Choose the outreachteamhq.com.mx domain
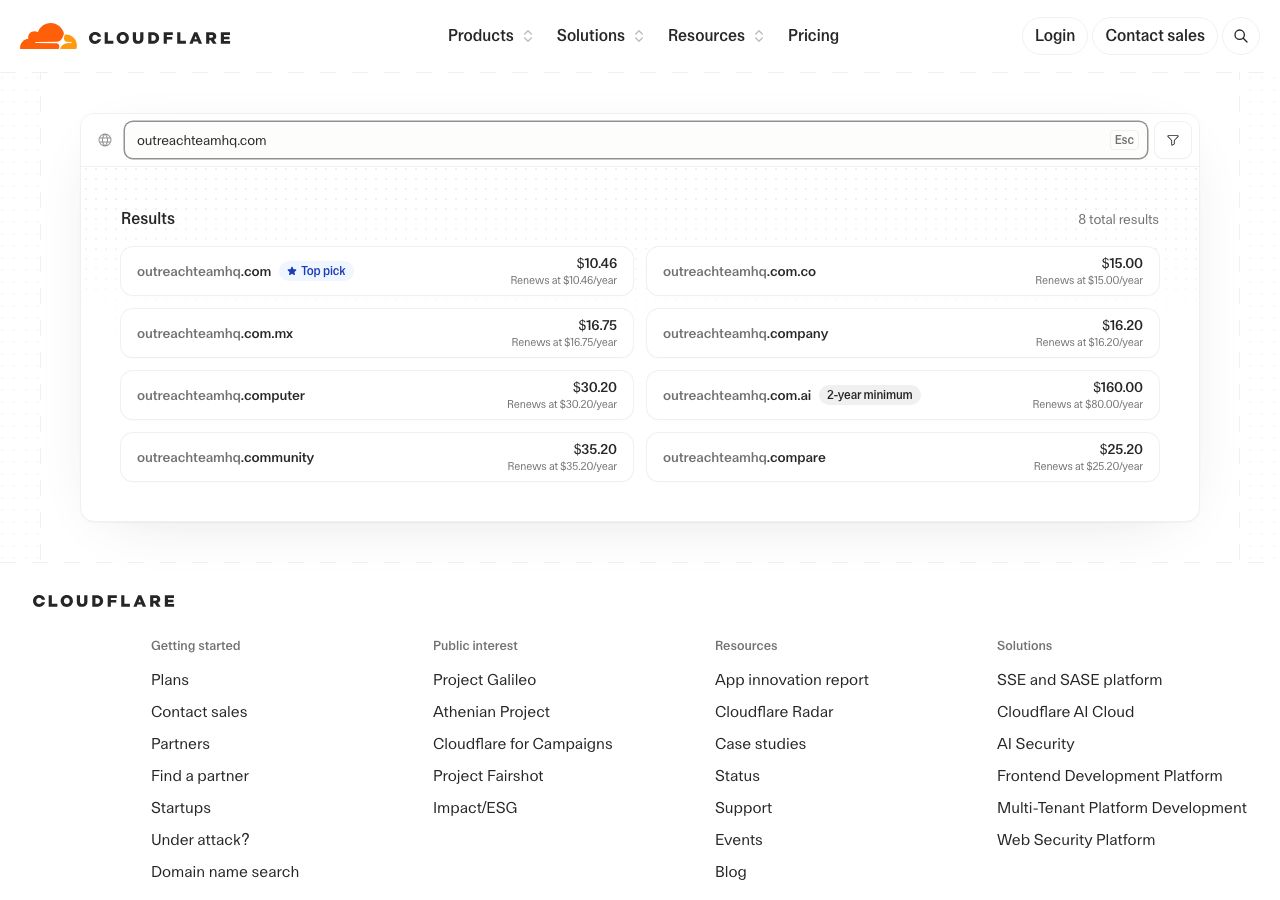The image size is (1280, 900). 377,333
